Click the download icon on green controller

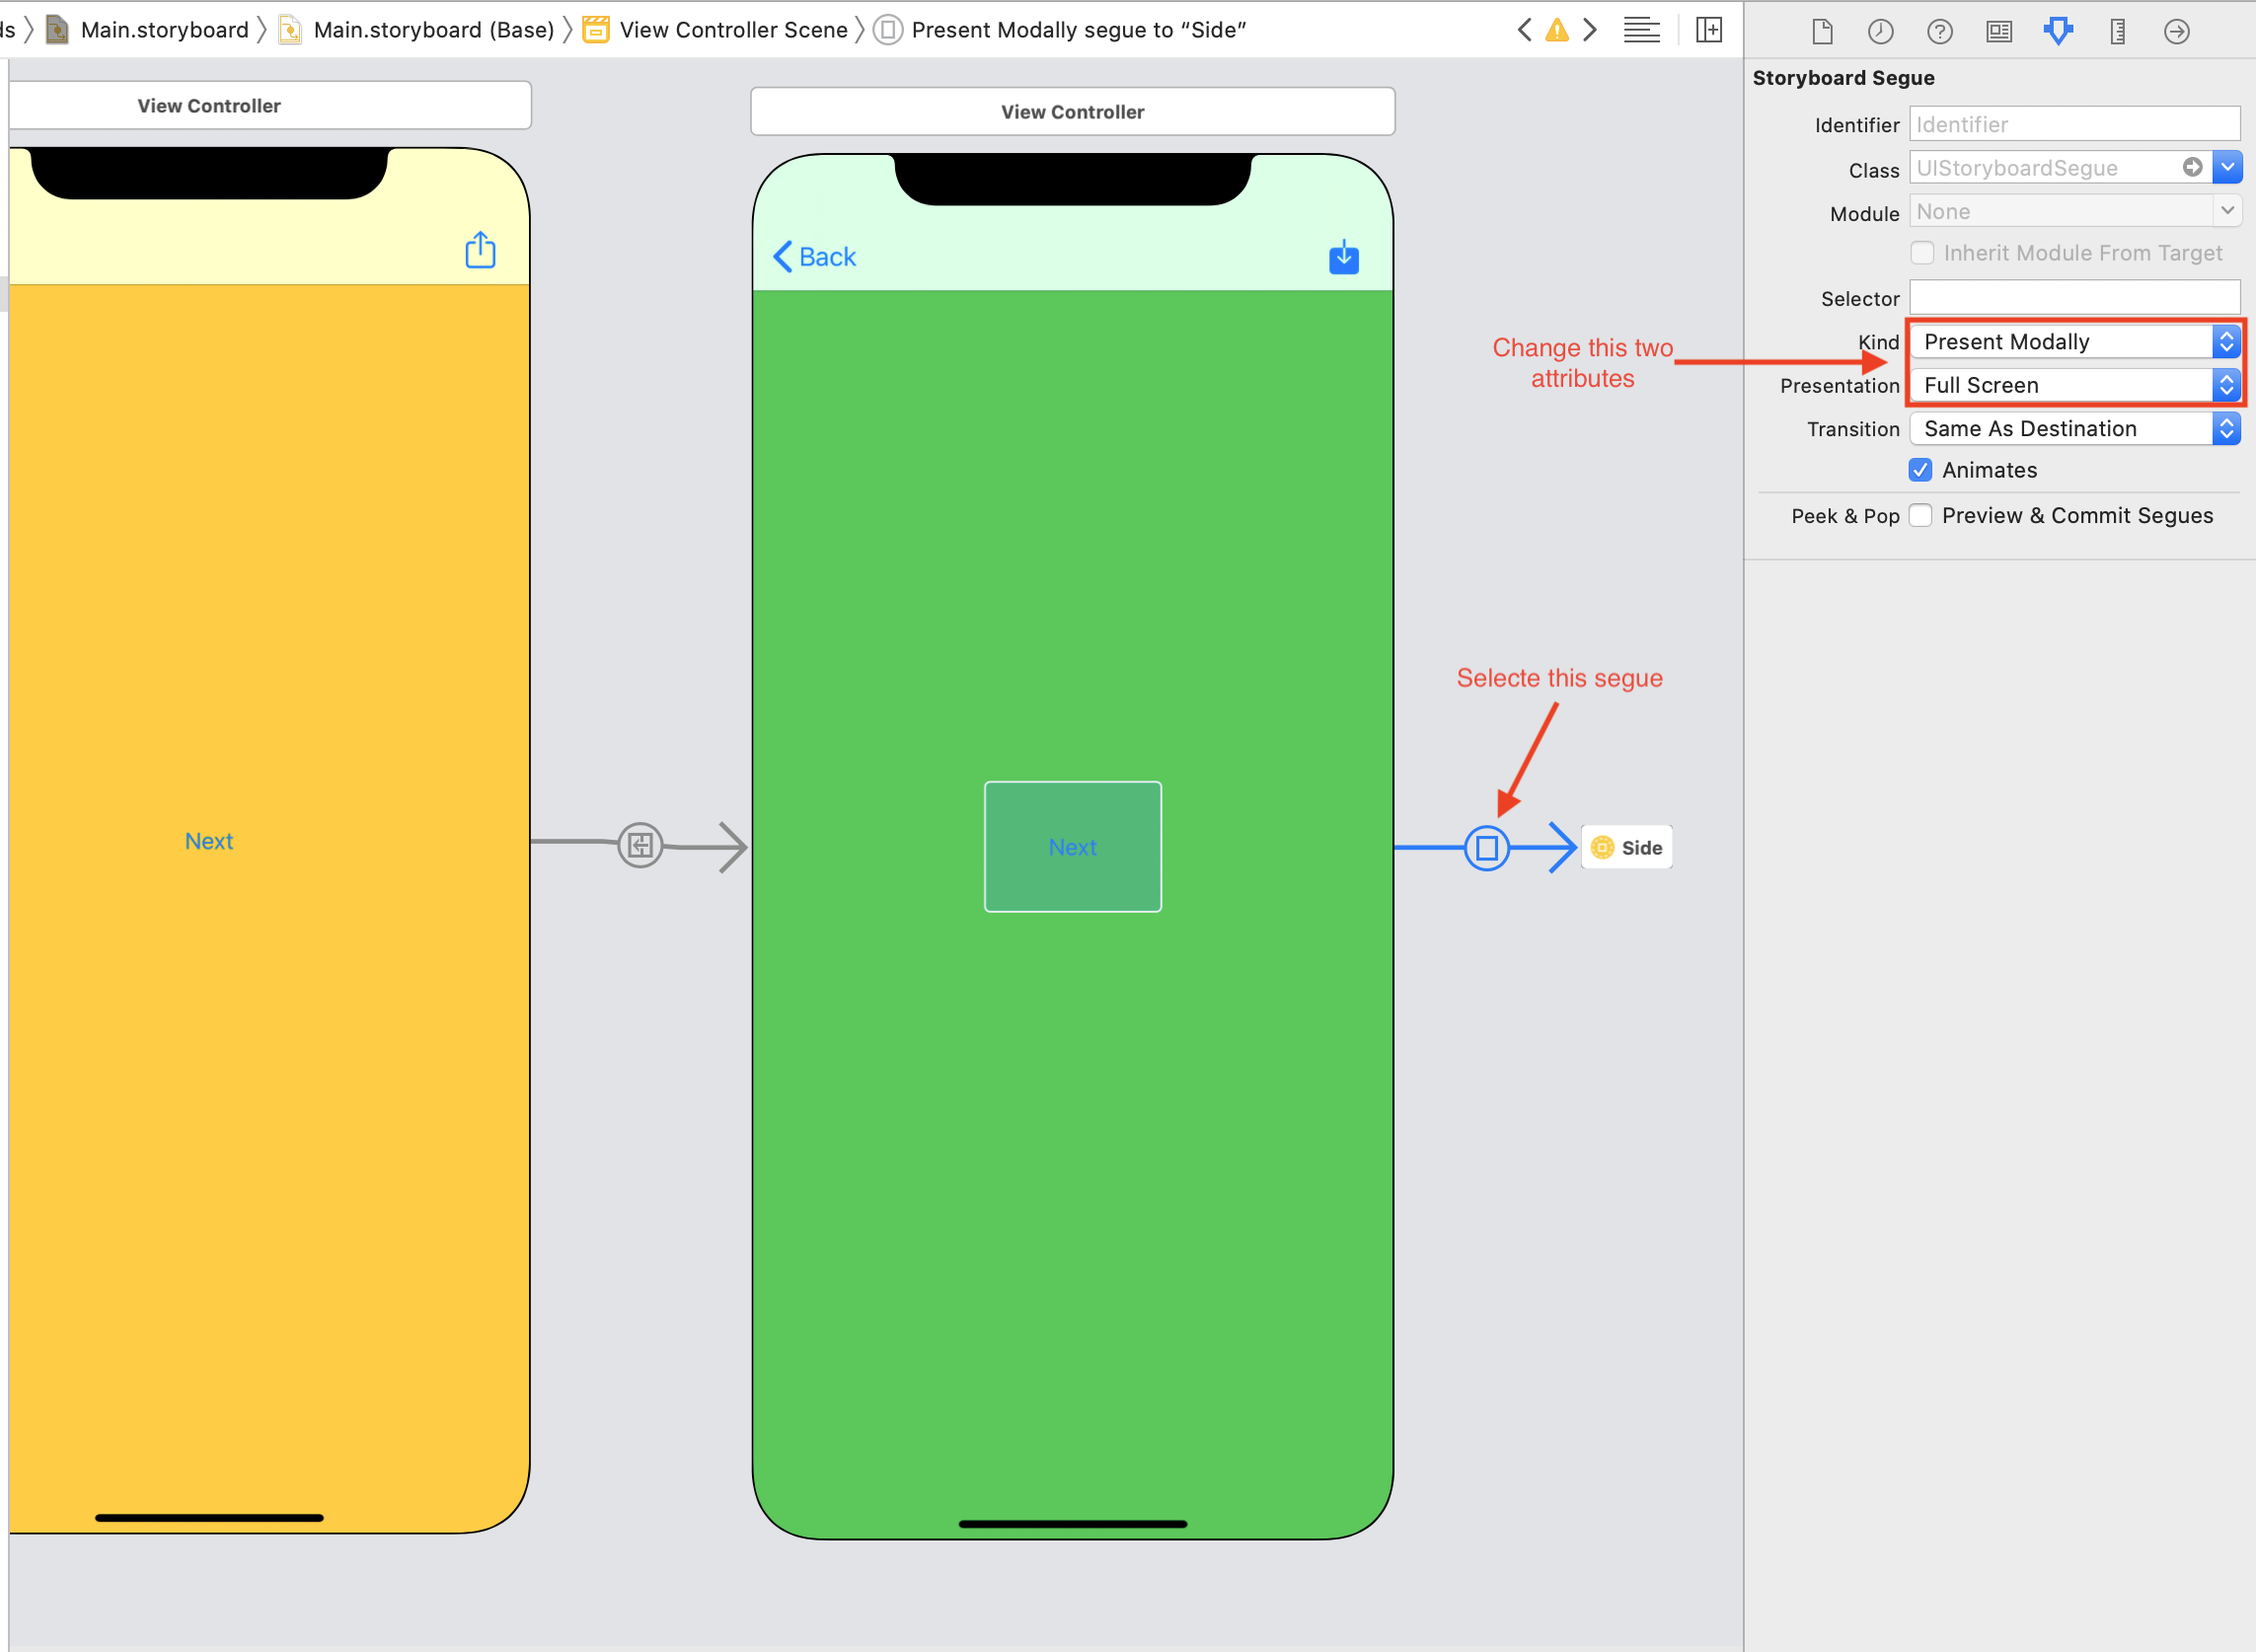(1343, 258)
